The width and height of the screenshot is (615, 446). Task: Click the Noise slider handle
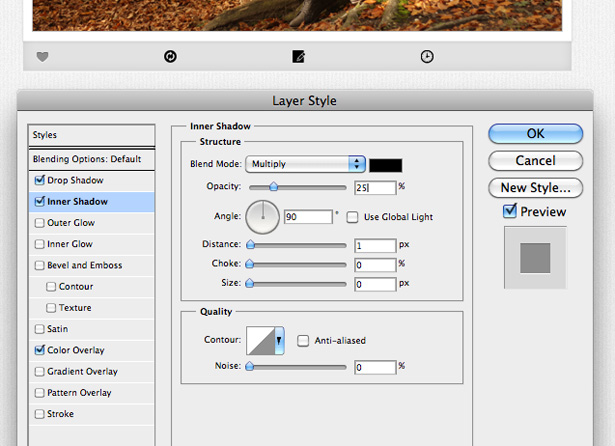(x=249, y=366)
